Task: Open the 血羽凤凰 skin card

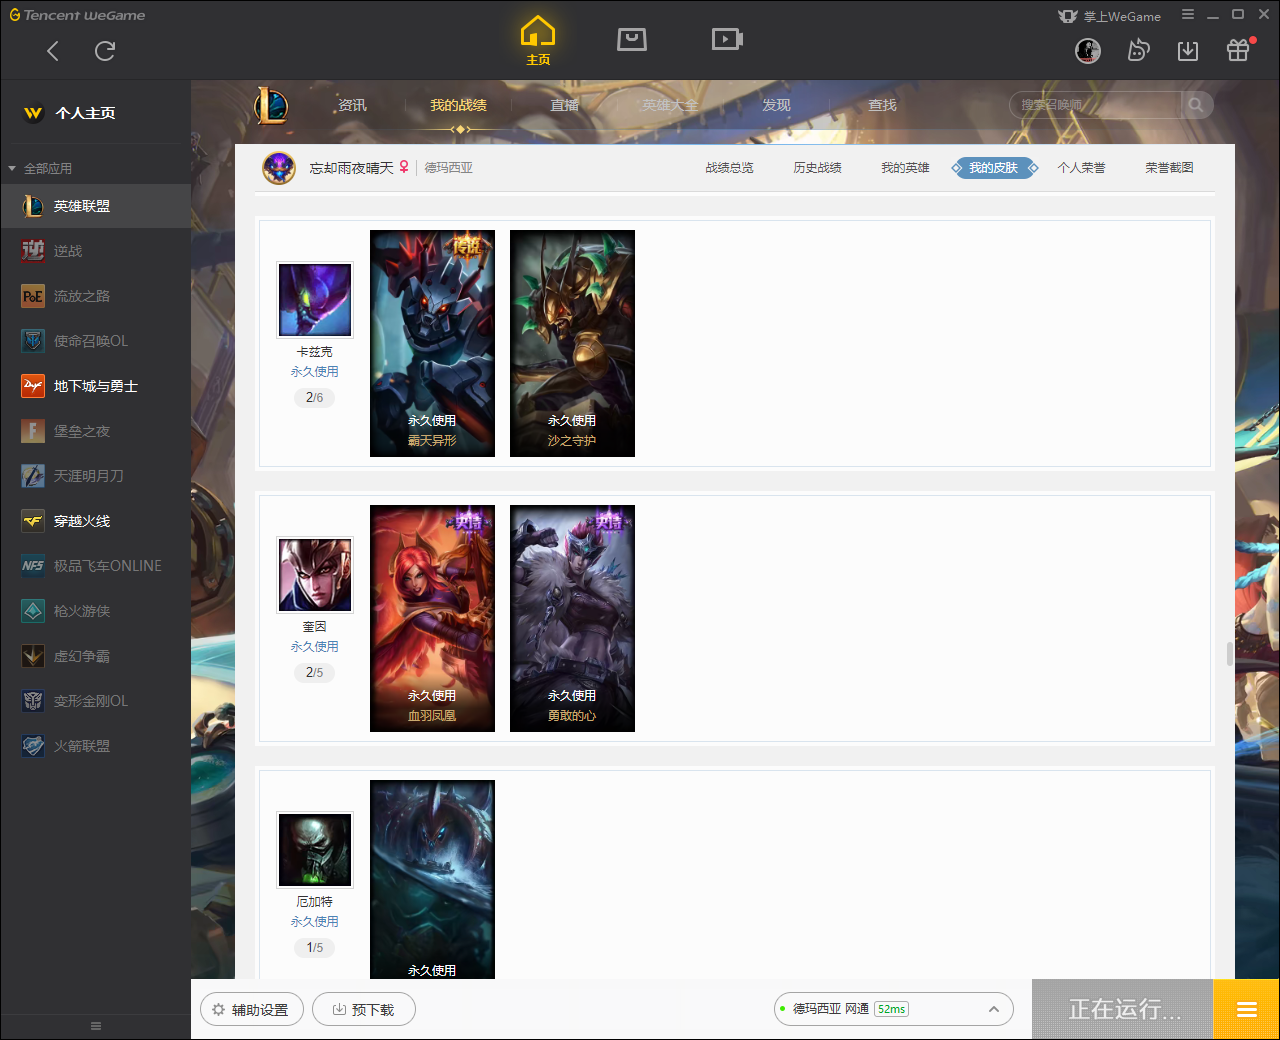Action: tap(432, 618)
